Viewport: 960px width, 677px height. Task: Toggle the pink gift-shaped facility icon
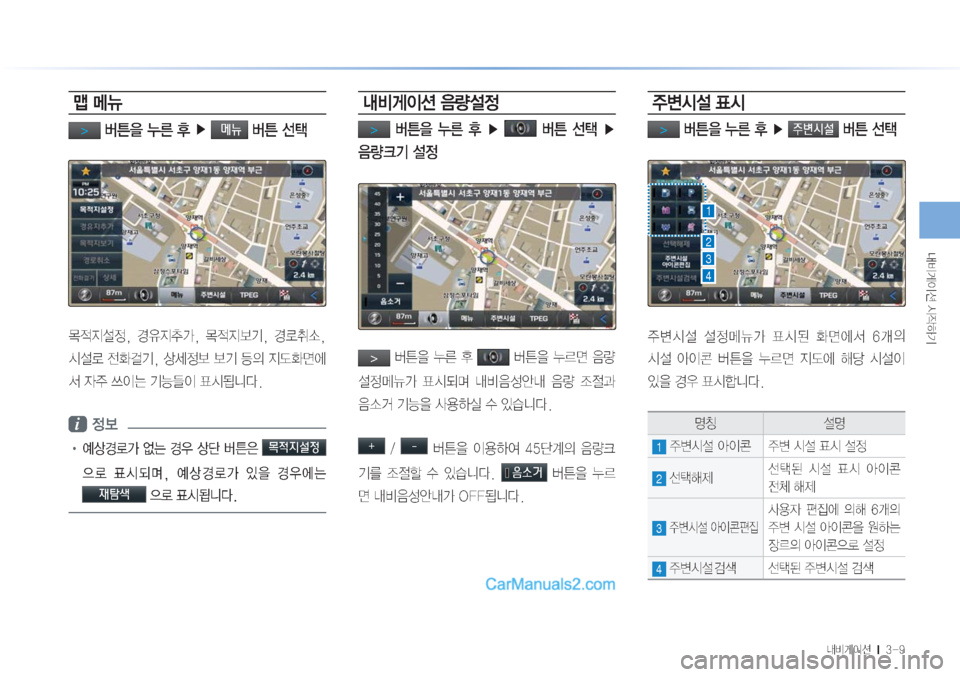666,211
